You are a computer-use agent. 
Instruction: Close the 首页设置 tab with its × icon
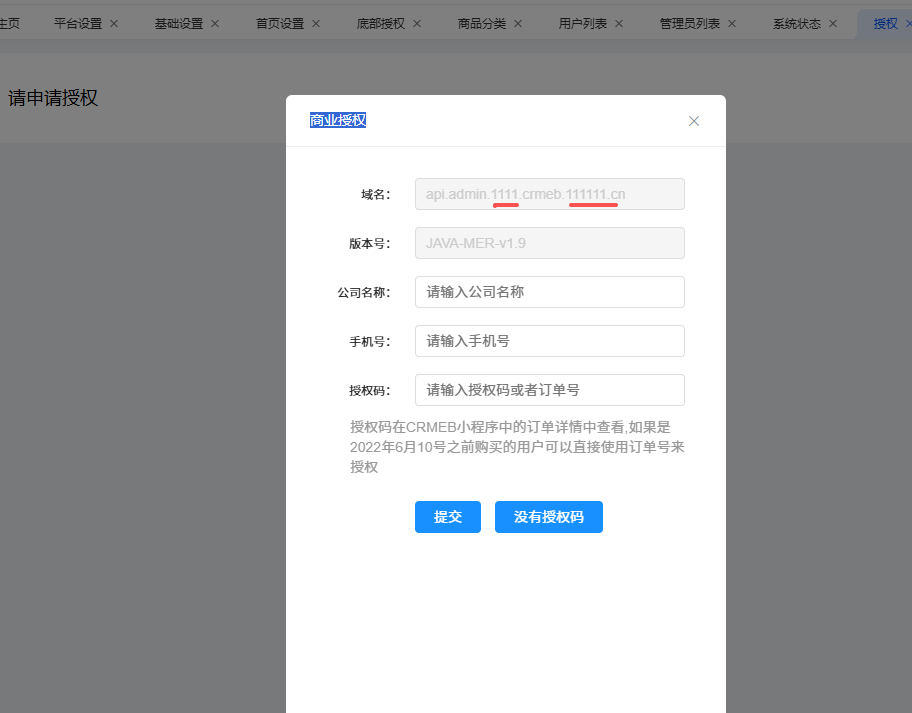pos(316,24)
